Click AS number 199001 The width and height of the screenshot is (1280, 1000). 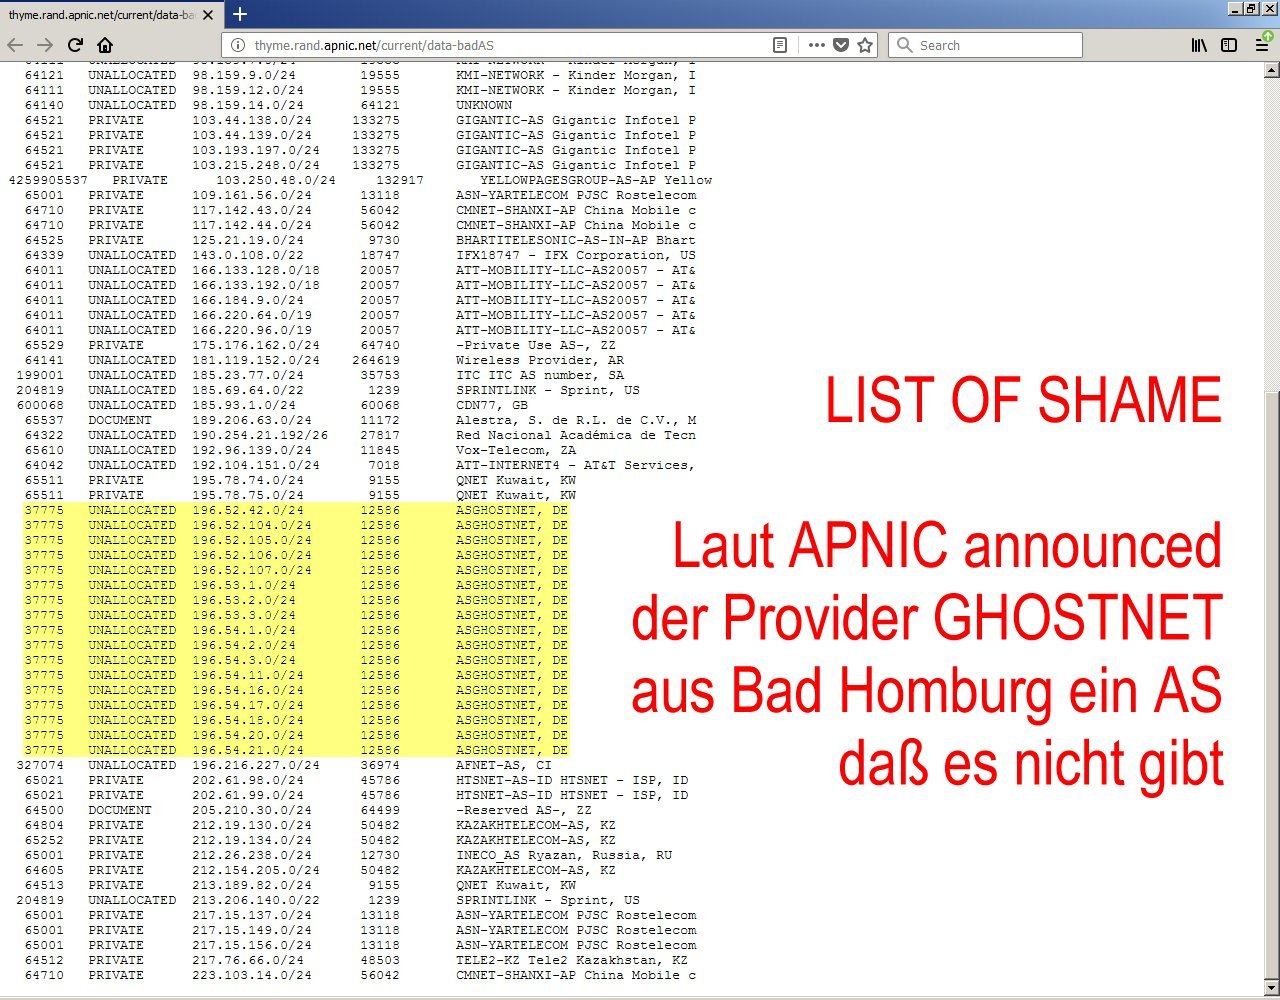click(x=40, y=375)
